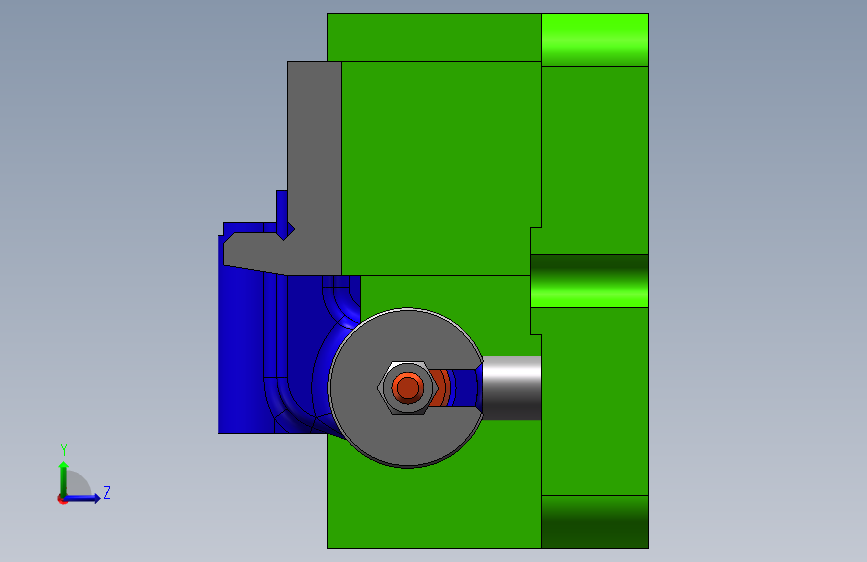Select the gray L-shaped bracket
The height and width of the screenshot is (562, 867).
click(x=314, y=166)
